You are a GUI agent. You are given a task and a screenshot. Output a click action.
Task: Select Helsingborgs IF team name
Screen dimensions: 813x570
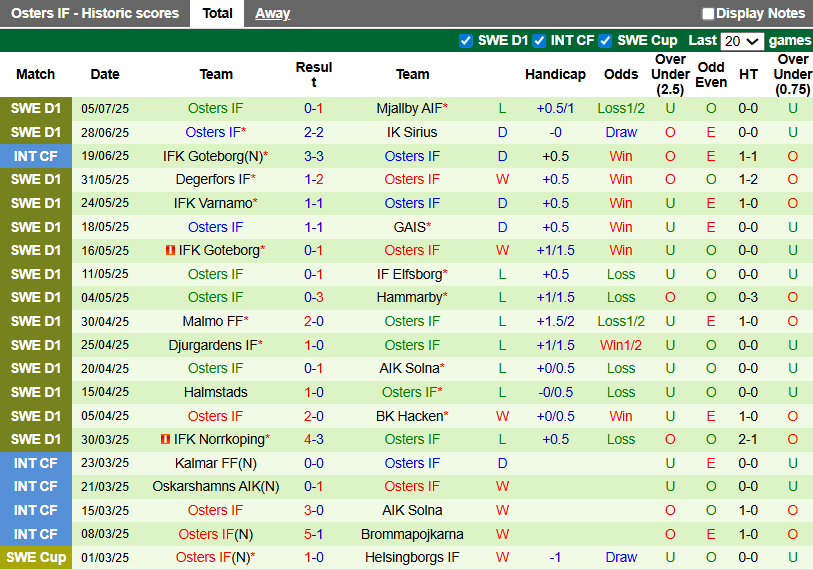click(x=412, y=558)
